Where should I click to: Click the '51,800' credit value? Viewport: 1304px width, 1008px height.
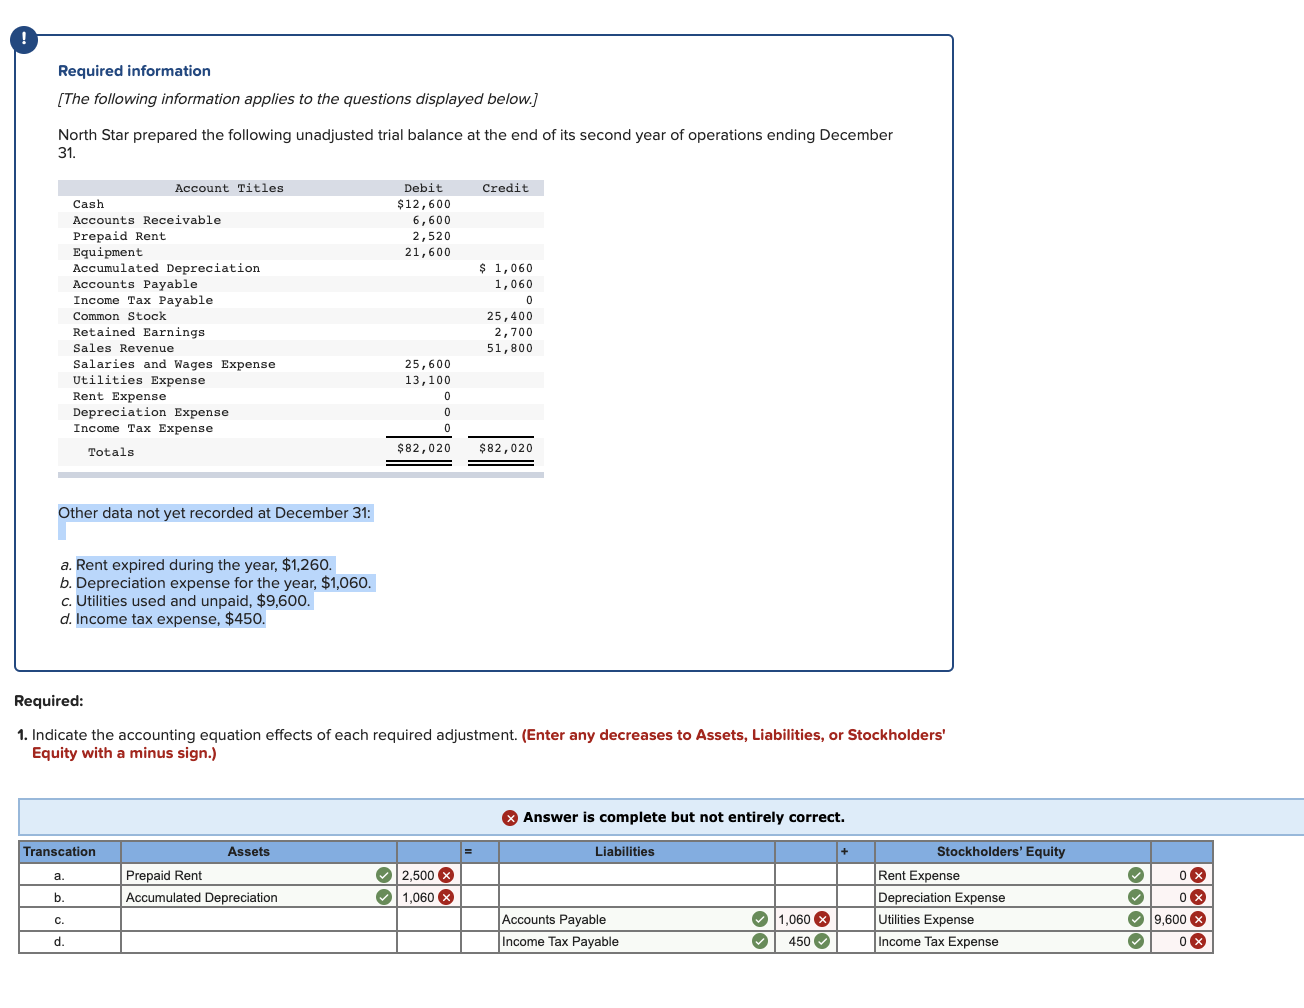click(x=510, y=348)
